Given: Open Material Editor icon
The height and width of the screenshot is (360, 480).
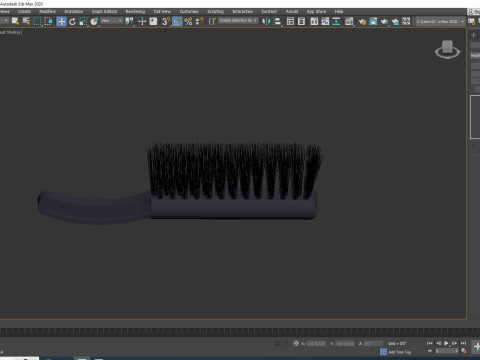Looking at the screenshot, I should [x=349, y=21].
